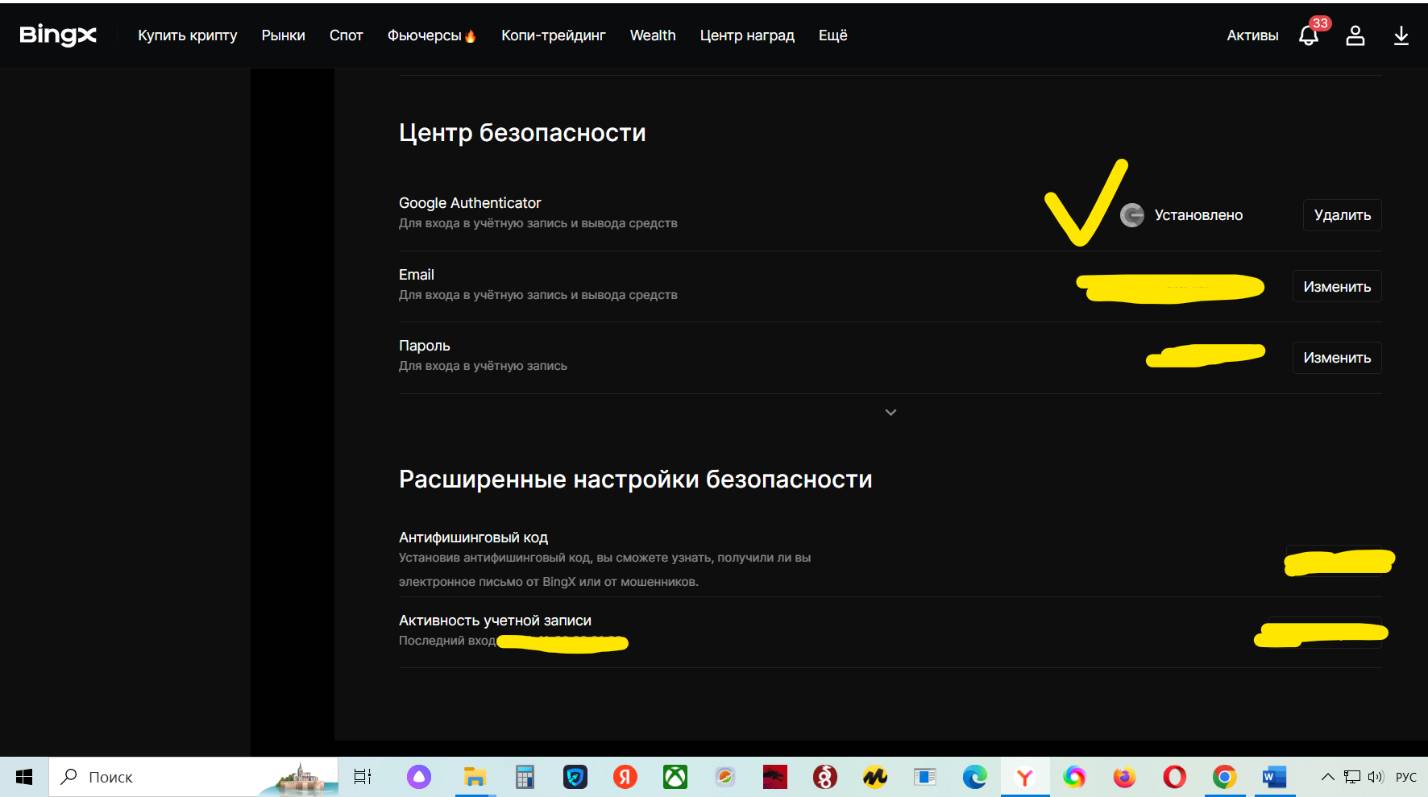The height and width of the screenshot is (797, 1428).
Task: Click Изменить button for Email
Action: click(x=1336, y=286)
